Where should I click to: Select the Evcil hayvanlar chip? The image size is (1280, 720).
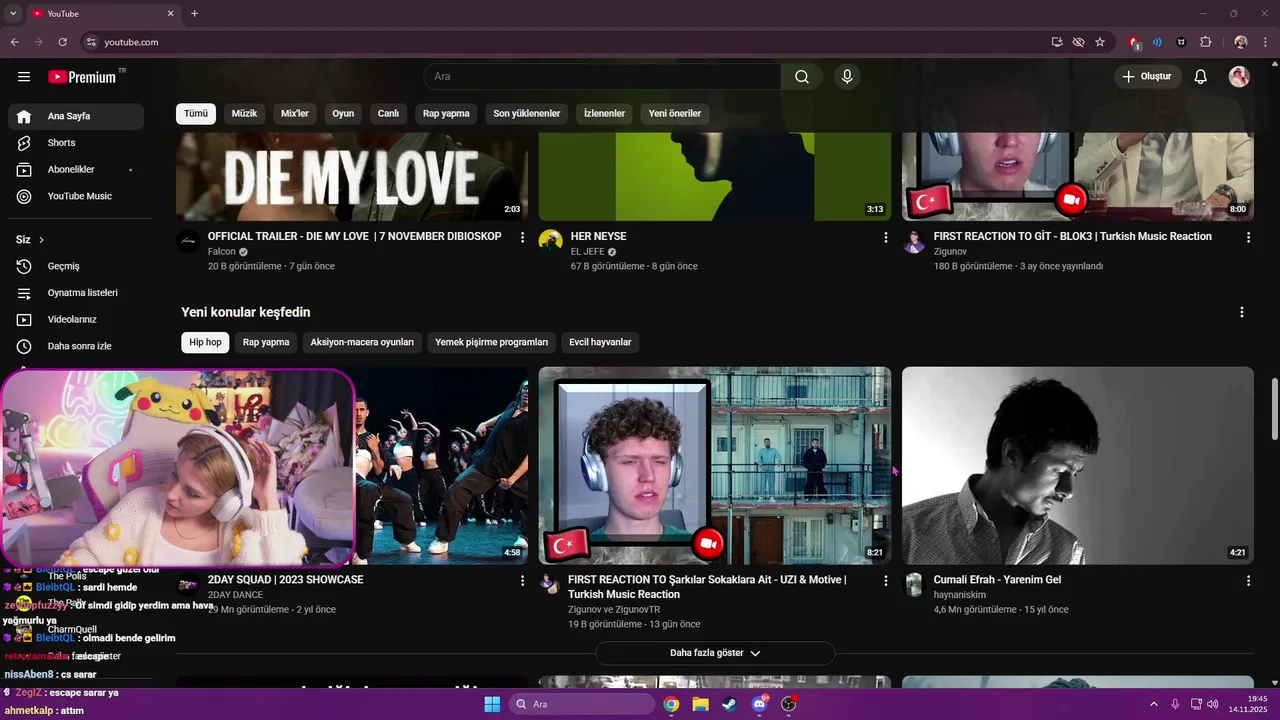(600, 342)
